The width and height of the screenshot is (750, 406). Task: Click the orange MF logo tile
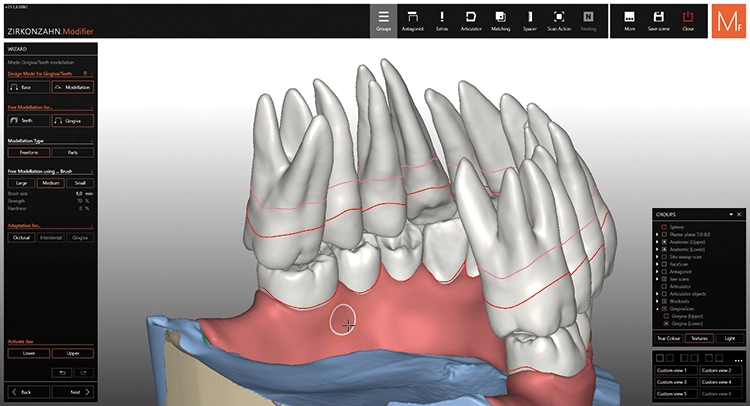coord(728,21)
